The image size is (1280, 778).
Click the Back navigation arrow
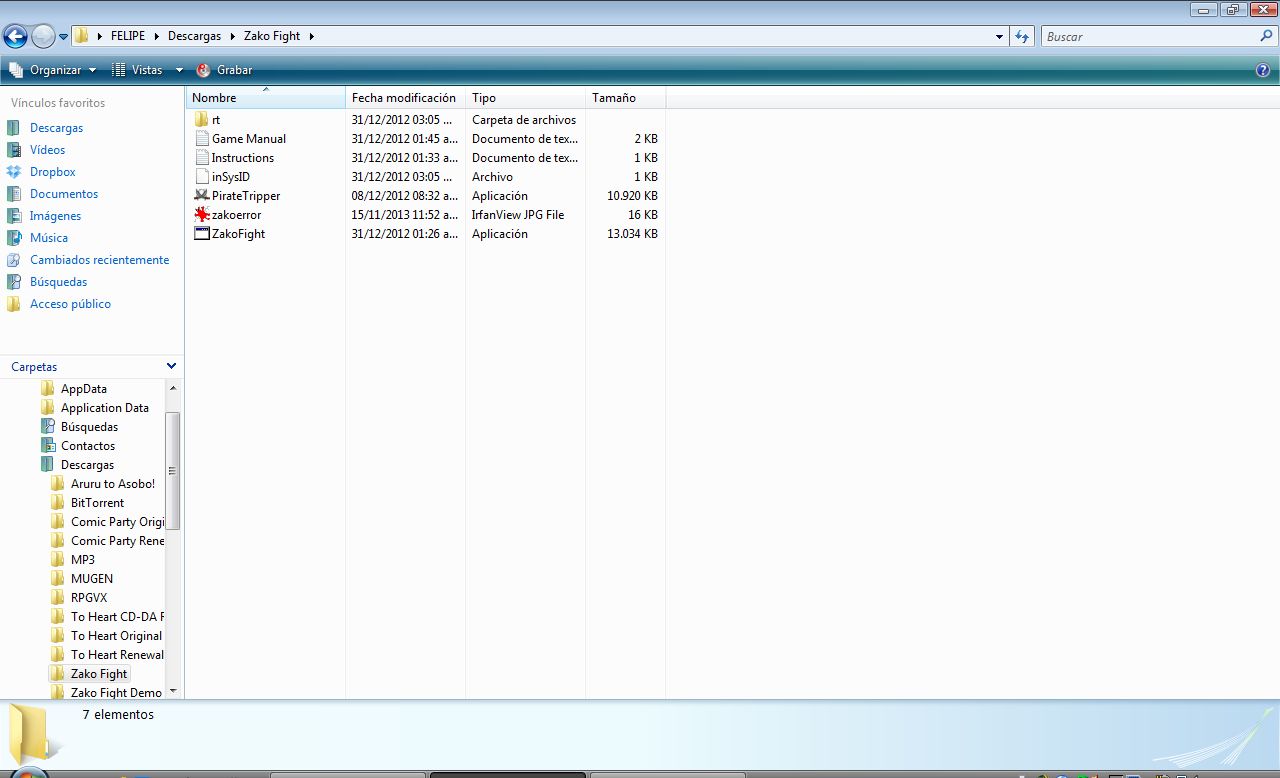coord(15,37)
